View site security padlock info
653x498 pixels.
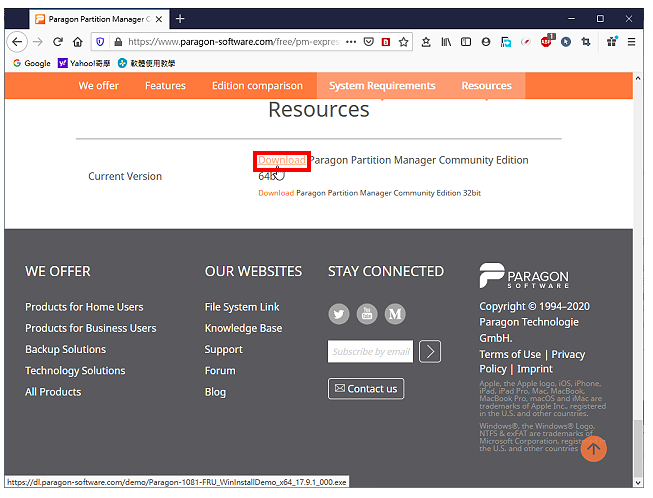(x=118, y=42)
